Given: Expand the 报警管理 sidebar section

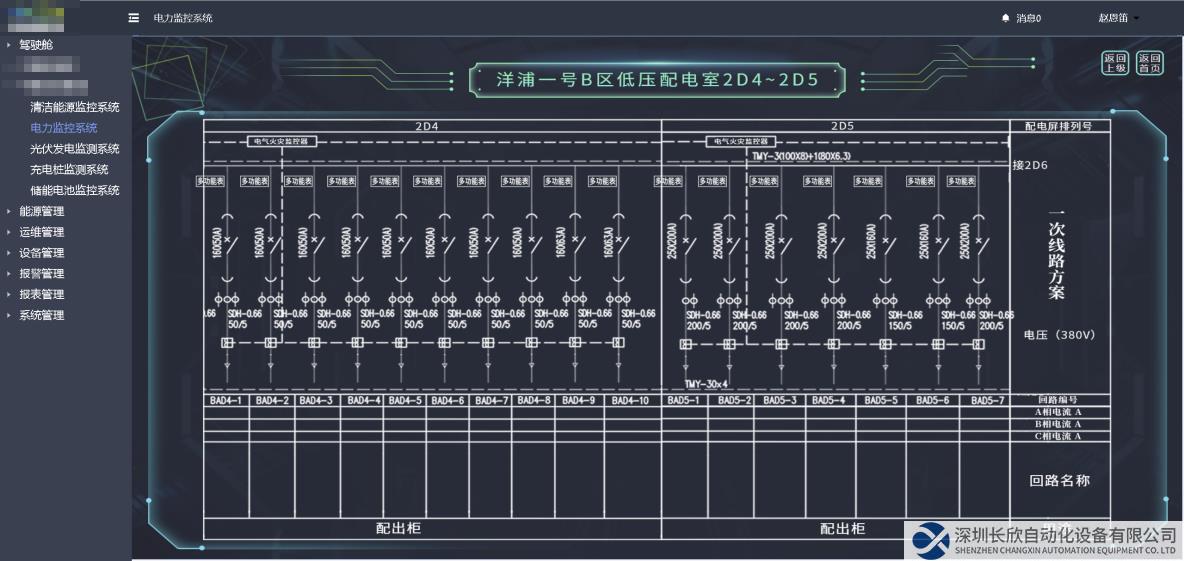Looking at the screenshot, I should point(41,274).
